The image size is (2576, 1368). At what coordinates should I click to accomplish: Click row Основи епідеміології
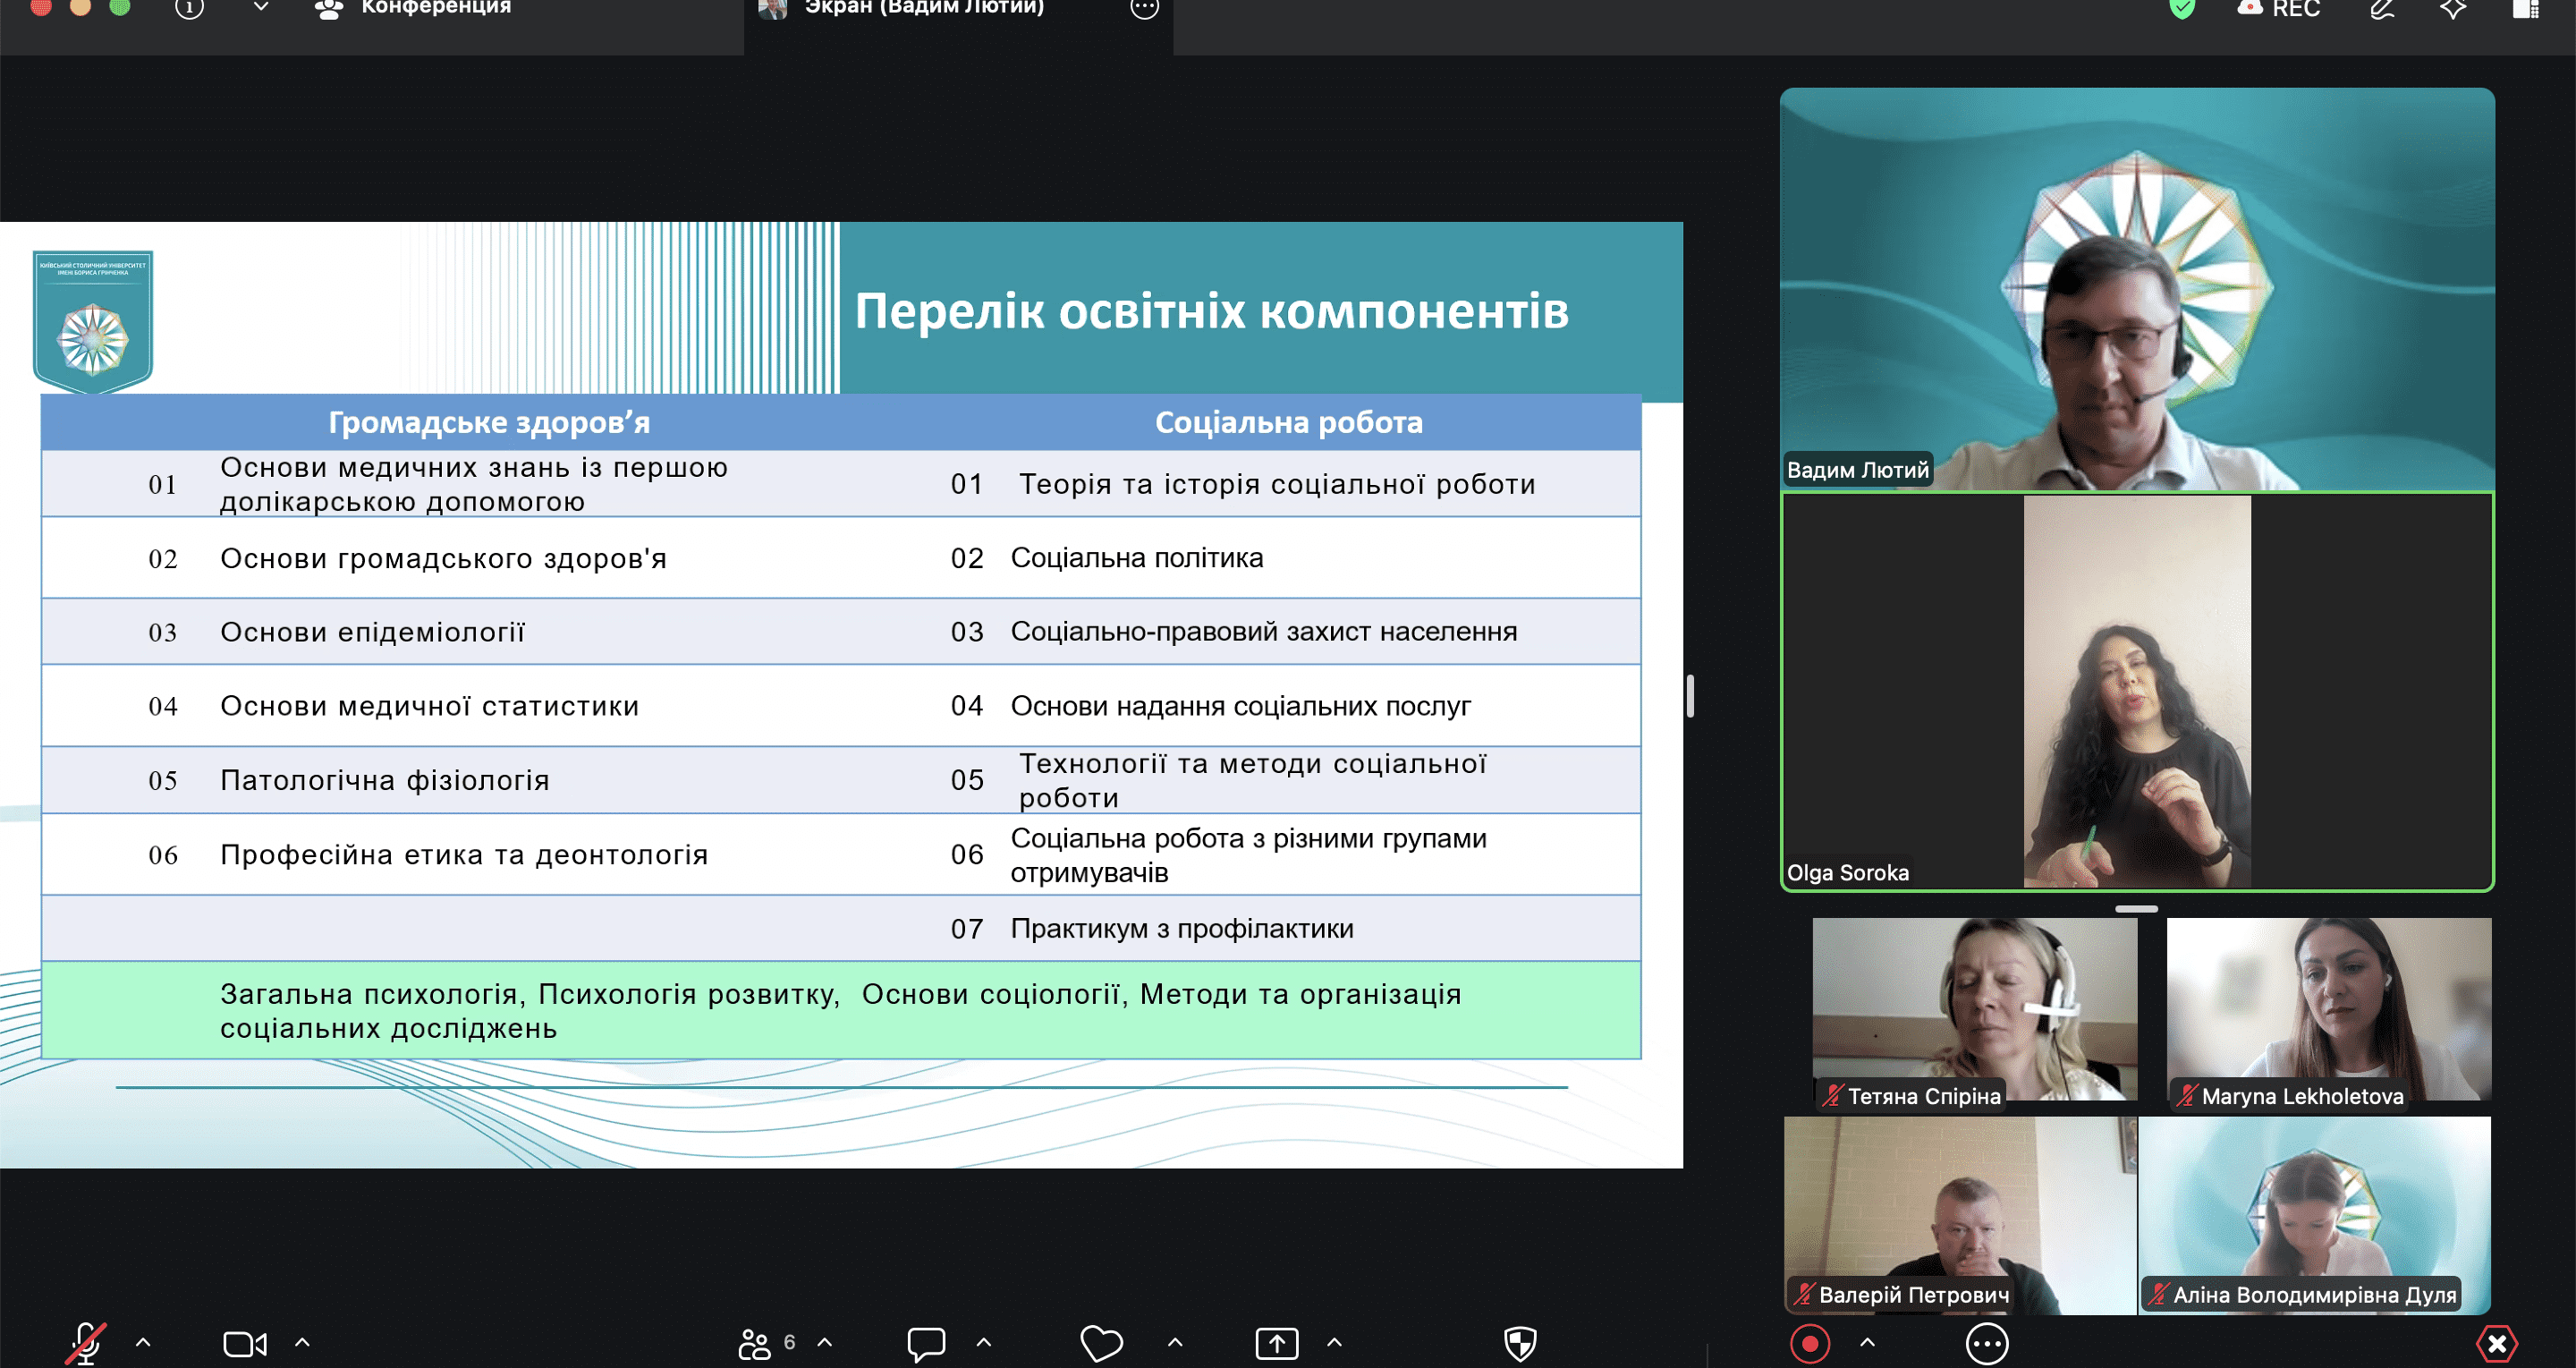[372, 632]
